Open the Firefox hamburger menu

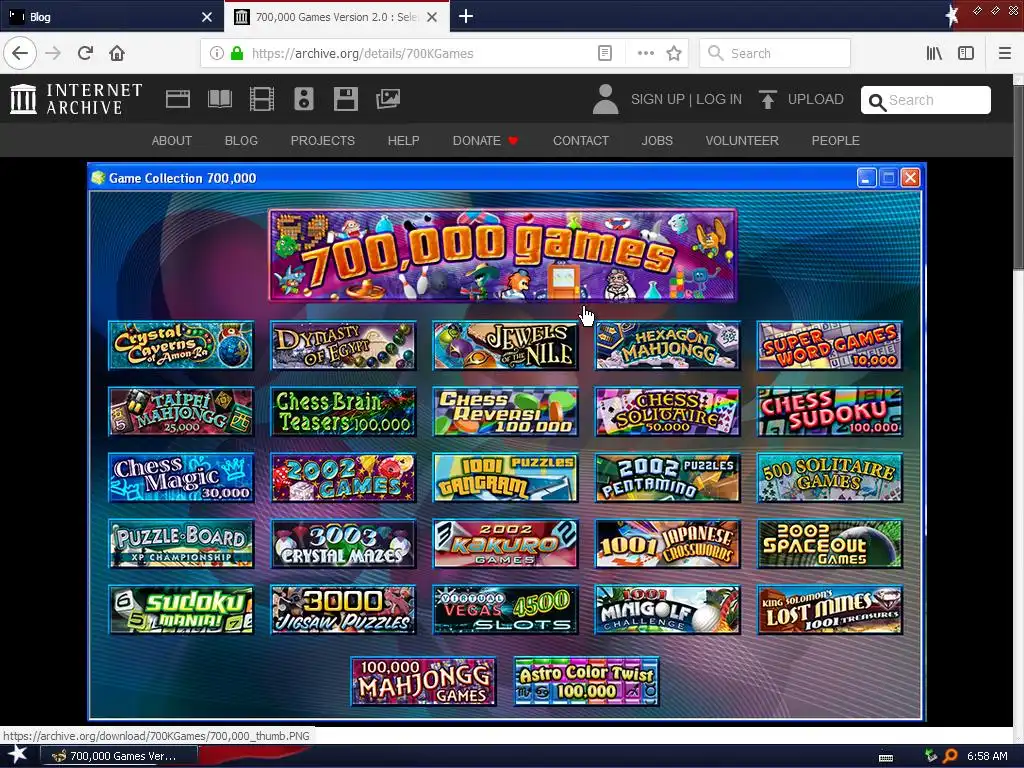1004,54
